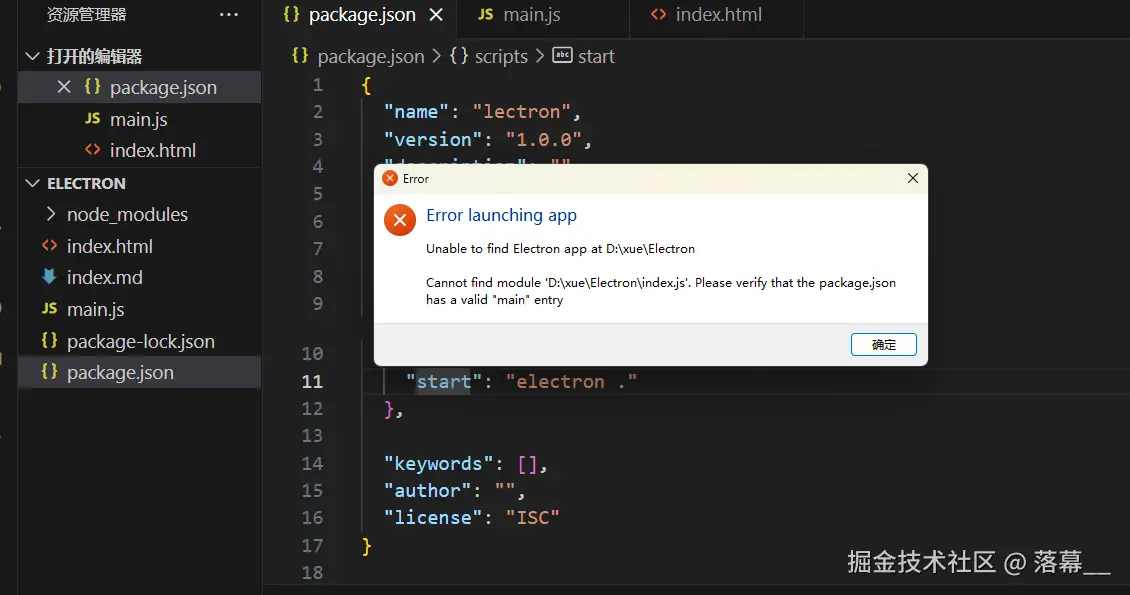Open package-lock.json file
Screen dimensions: 1130x595
(139, 341)
